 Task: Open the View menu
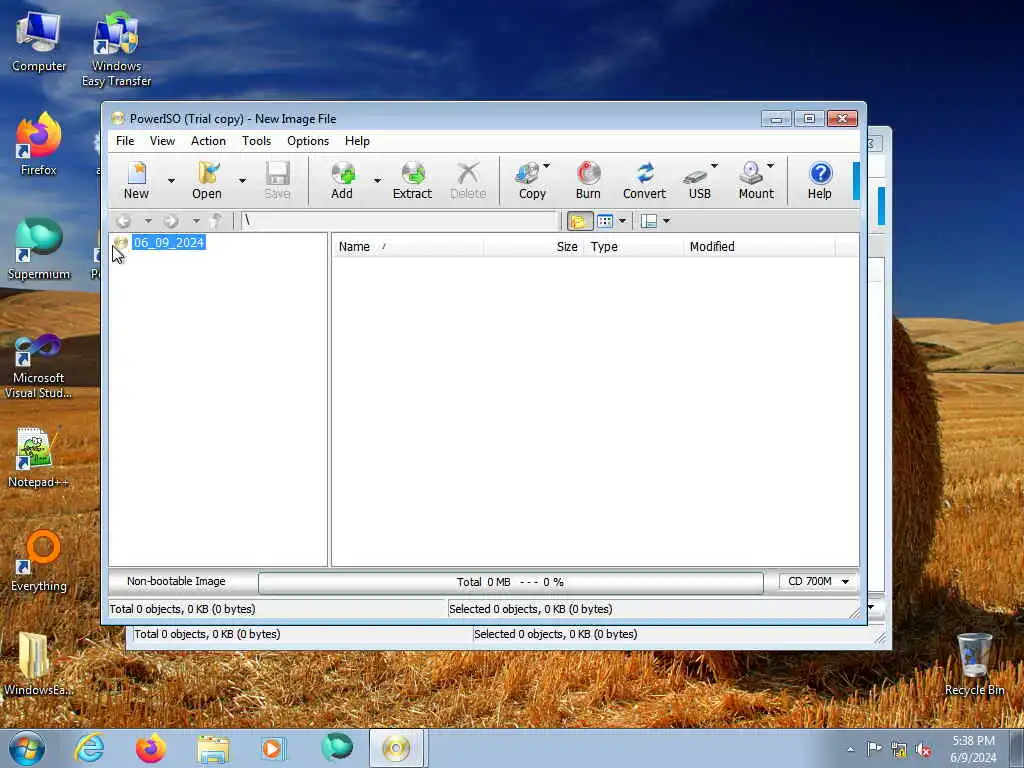pyautogui.click(x=162, y=141)
